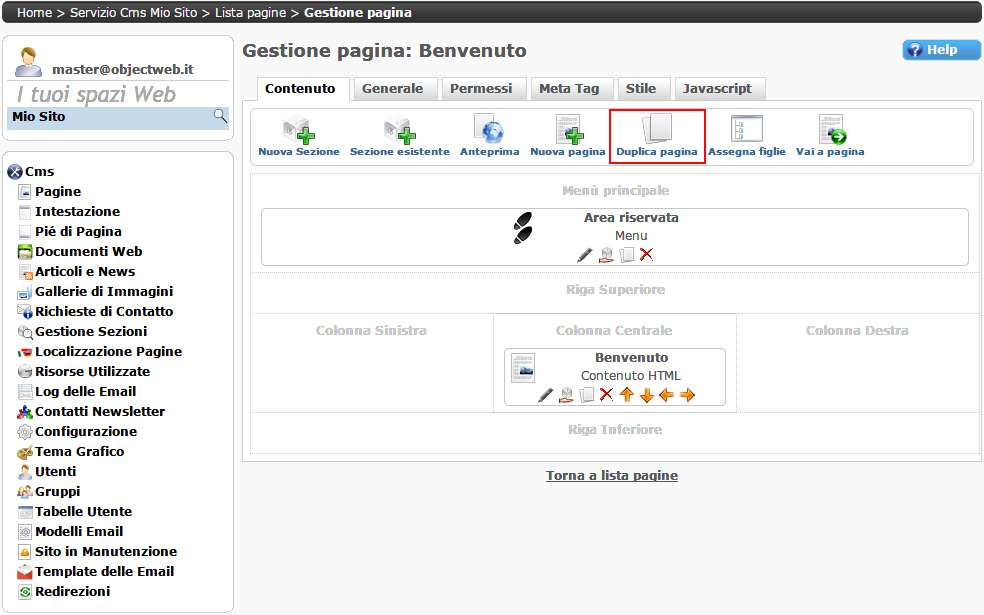Click the search magnifier beside Mio Sito
The image size is (984, 615).
pos(220,117)
